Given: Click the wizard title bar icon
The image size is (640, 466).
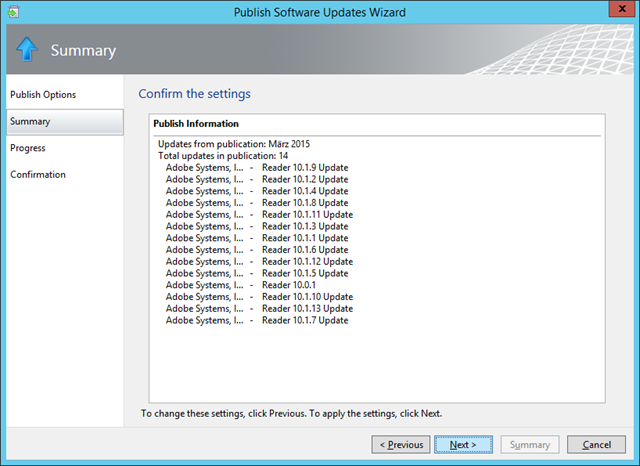Looking at the screenshot, I should (x=13, y=12).
